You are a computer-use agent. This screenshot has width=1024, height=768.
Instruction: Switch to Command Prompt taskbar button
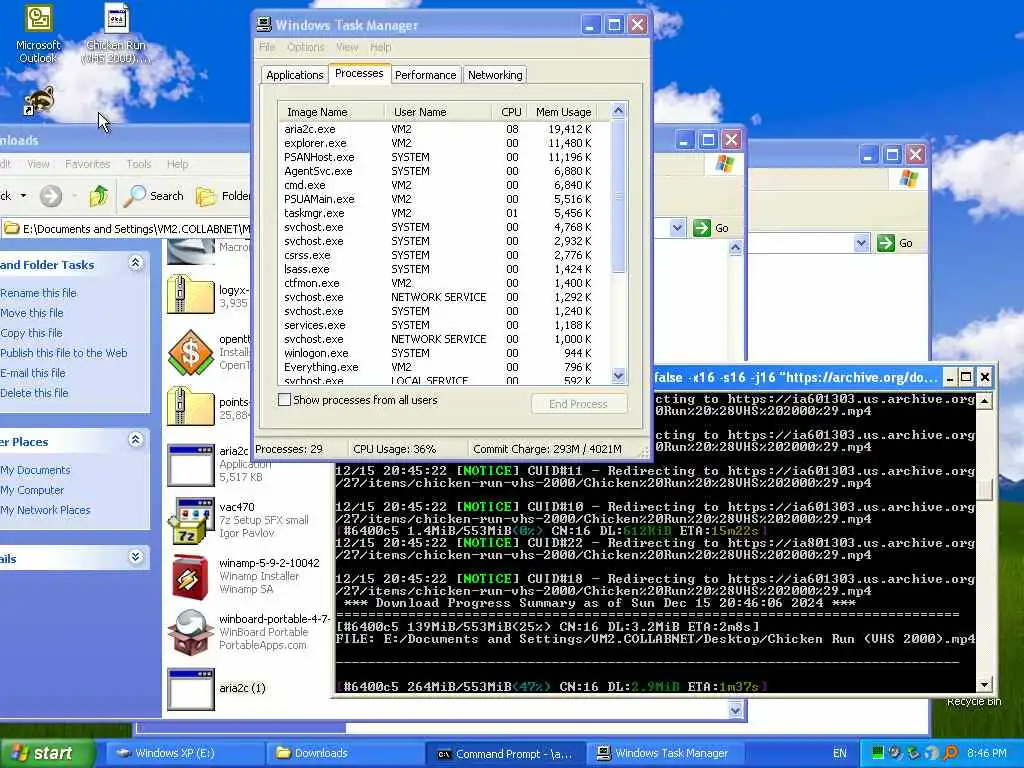[504, 753]
